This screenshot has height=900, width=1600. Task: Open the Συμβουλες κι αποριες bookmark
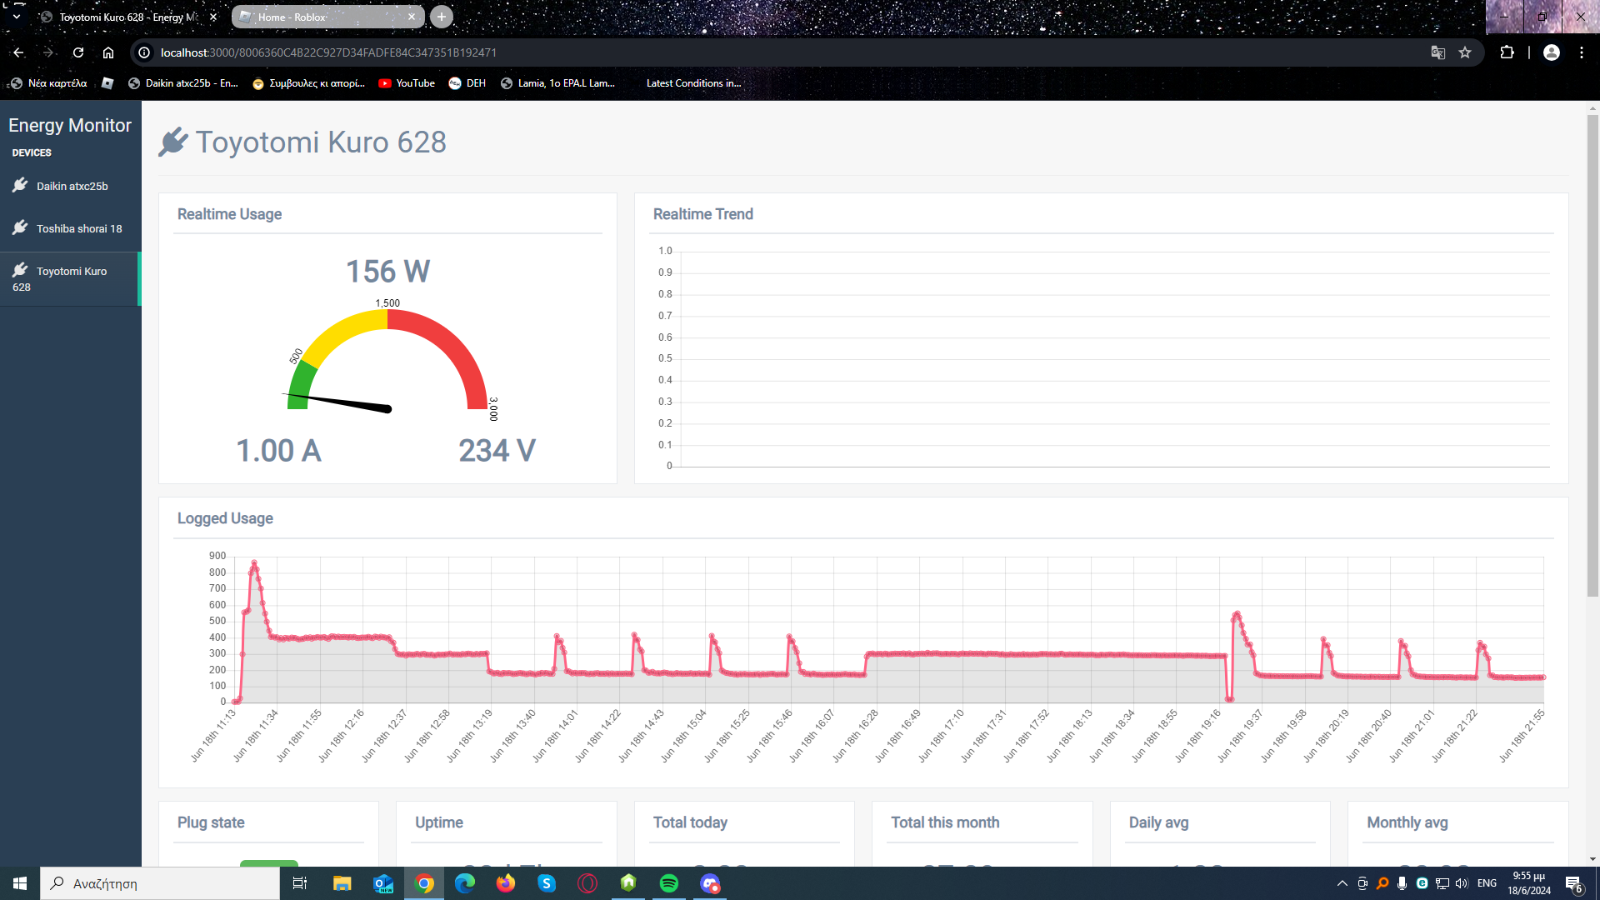click(308, 83)
